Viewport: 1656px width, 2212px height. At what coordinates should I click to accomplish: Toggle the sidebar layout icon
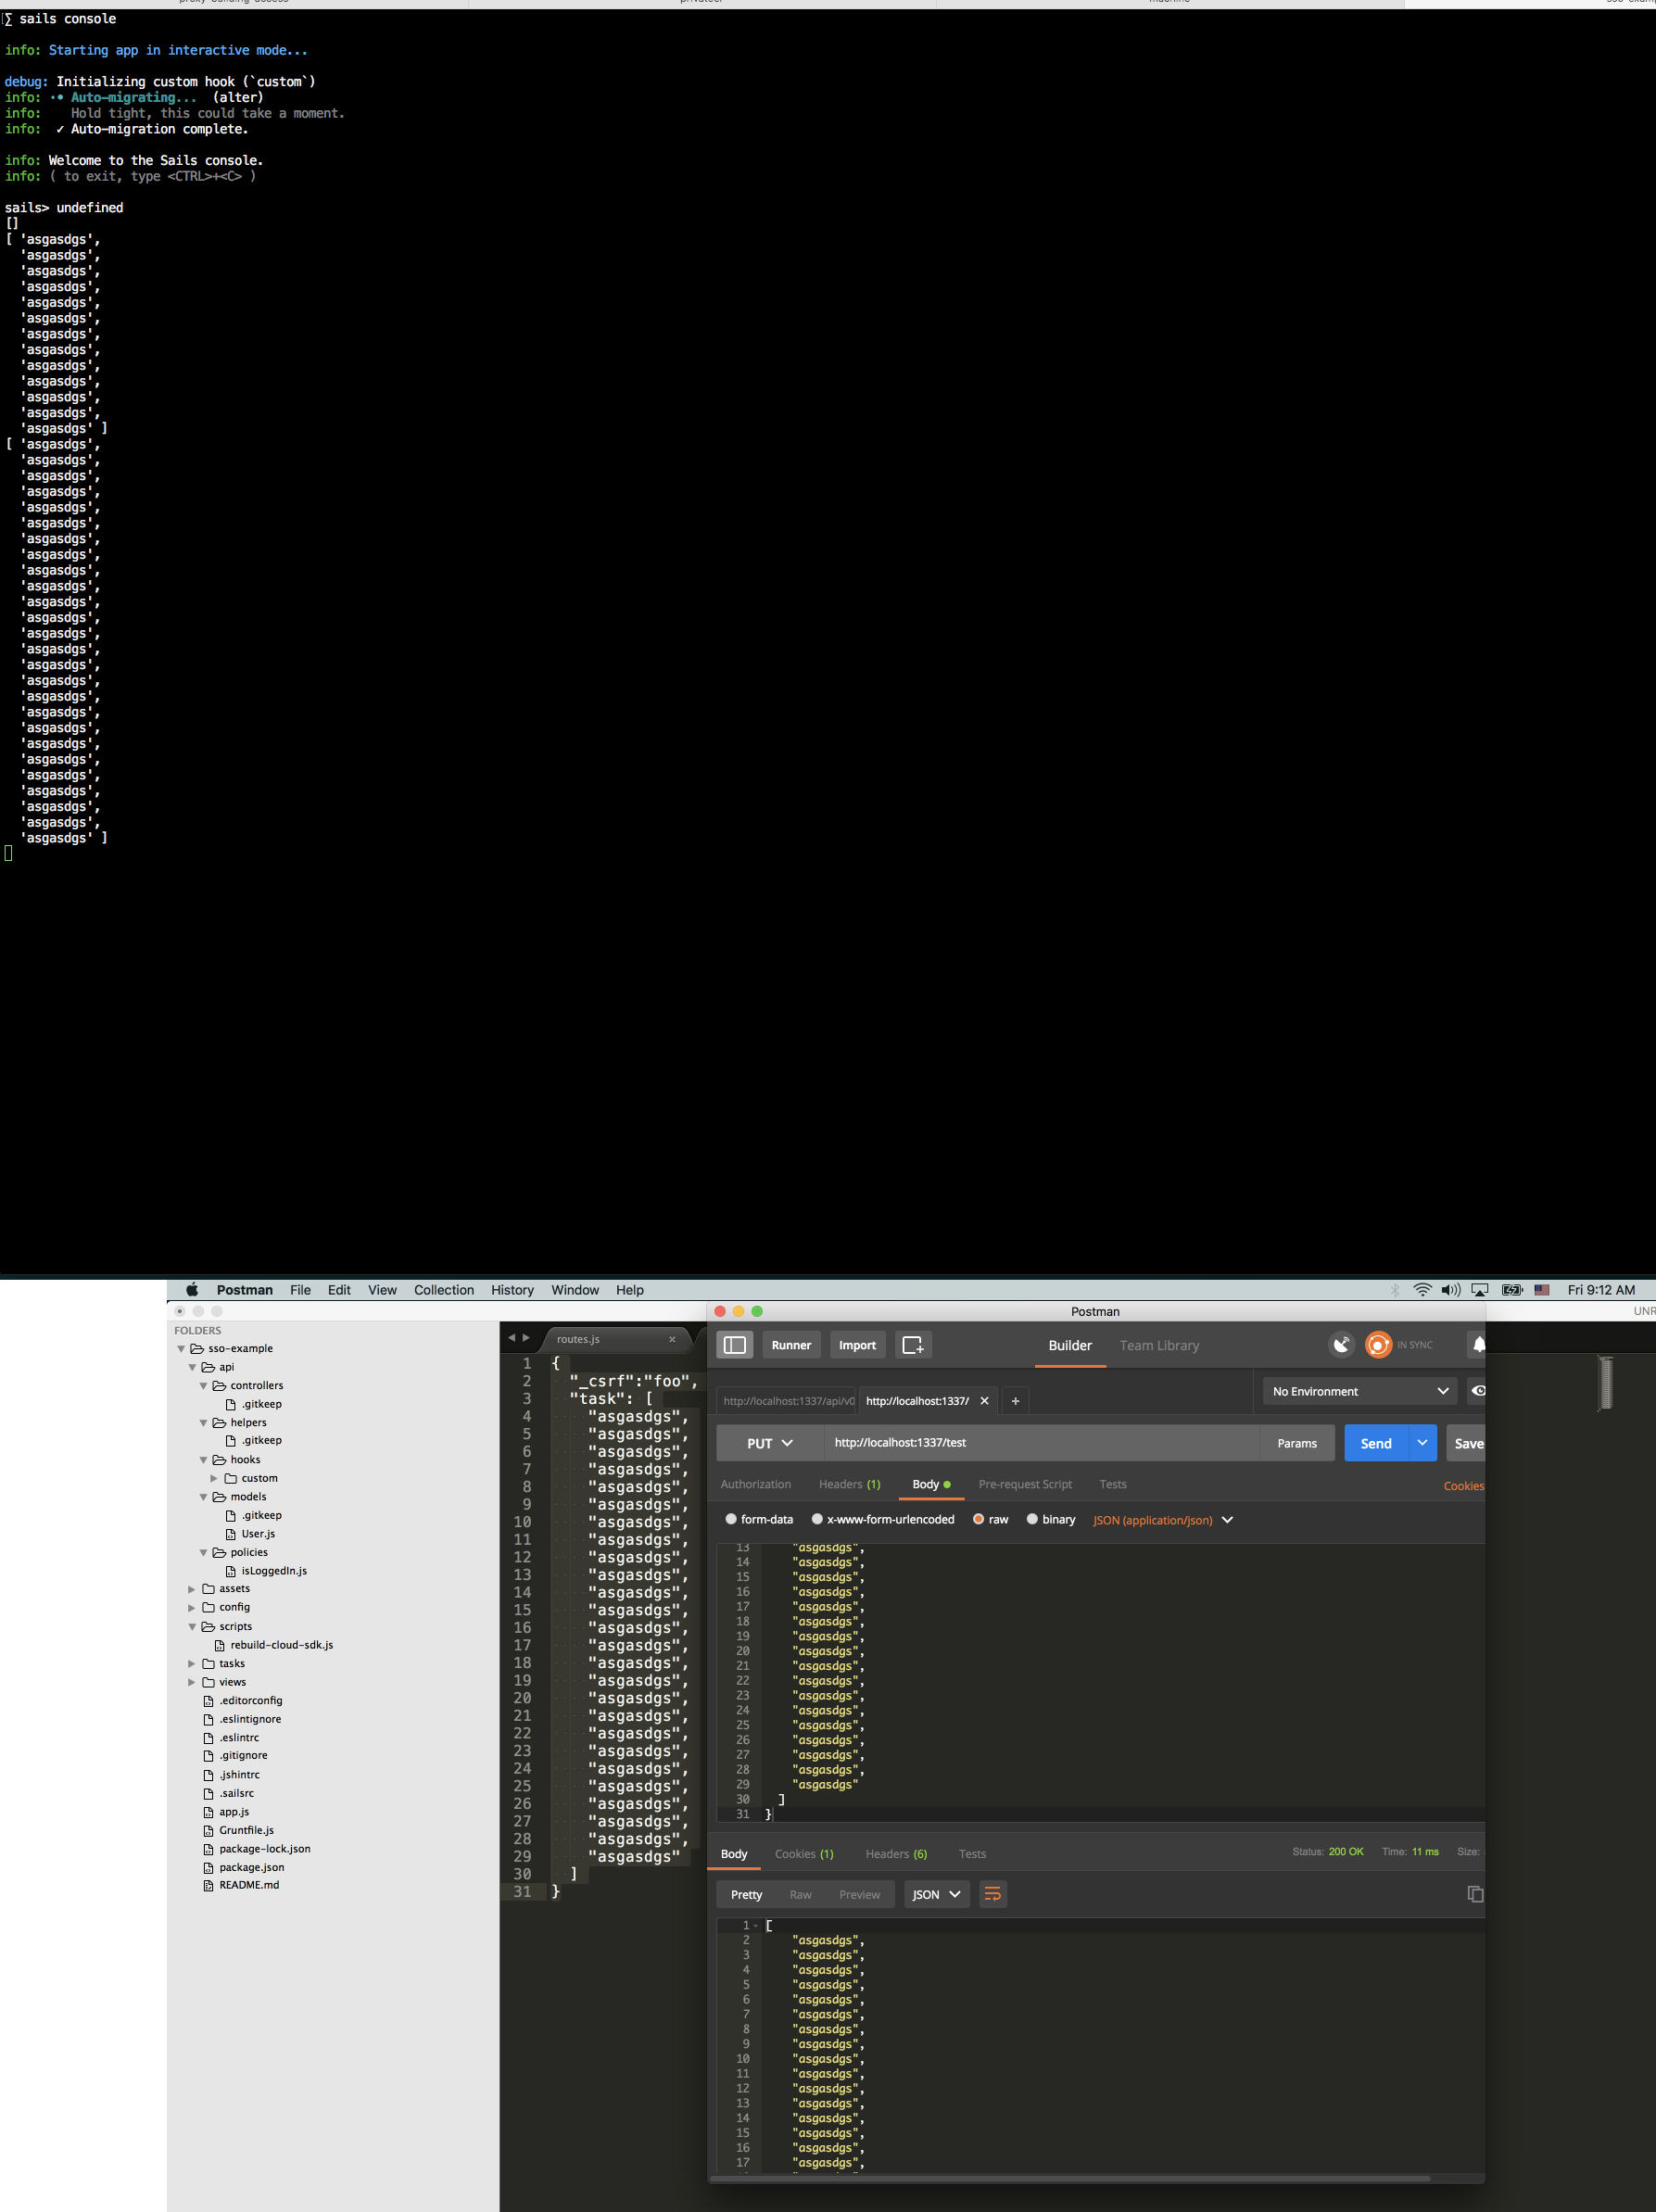735,1345
